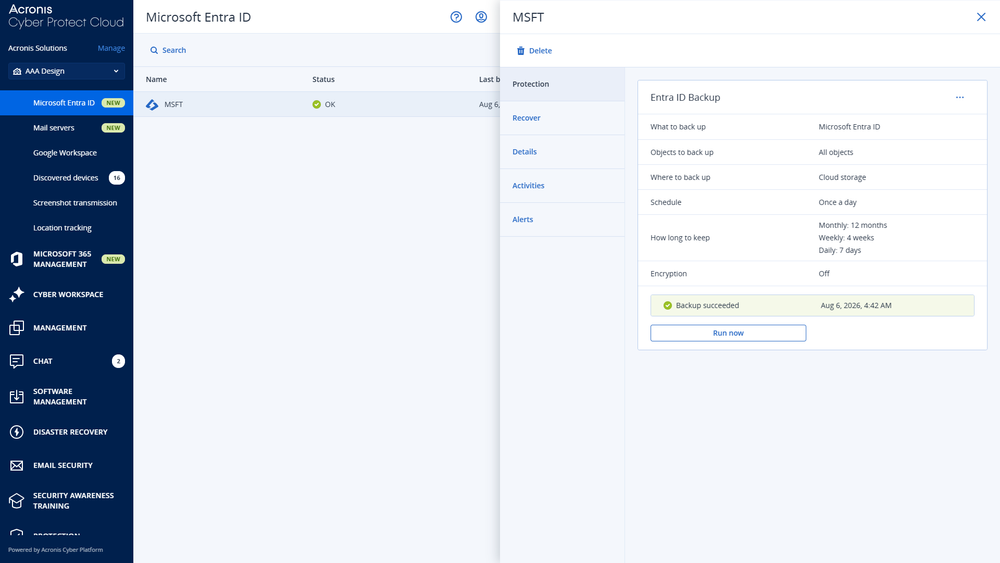
Task: Sort by the Status column header
Action: coord(323,79)
